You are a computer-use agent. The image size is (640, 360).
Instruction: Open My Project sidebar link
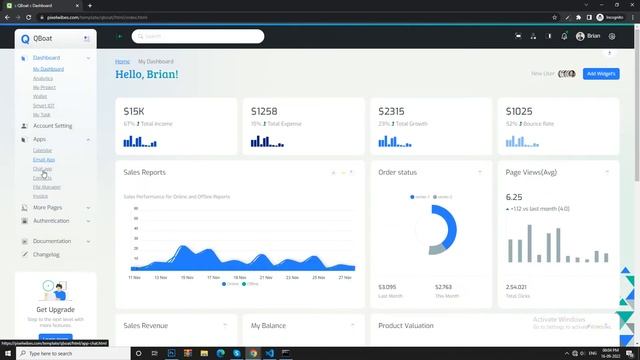point(44,87)
